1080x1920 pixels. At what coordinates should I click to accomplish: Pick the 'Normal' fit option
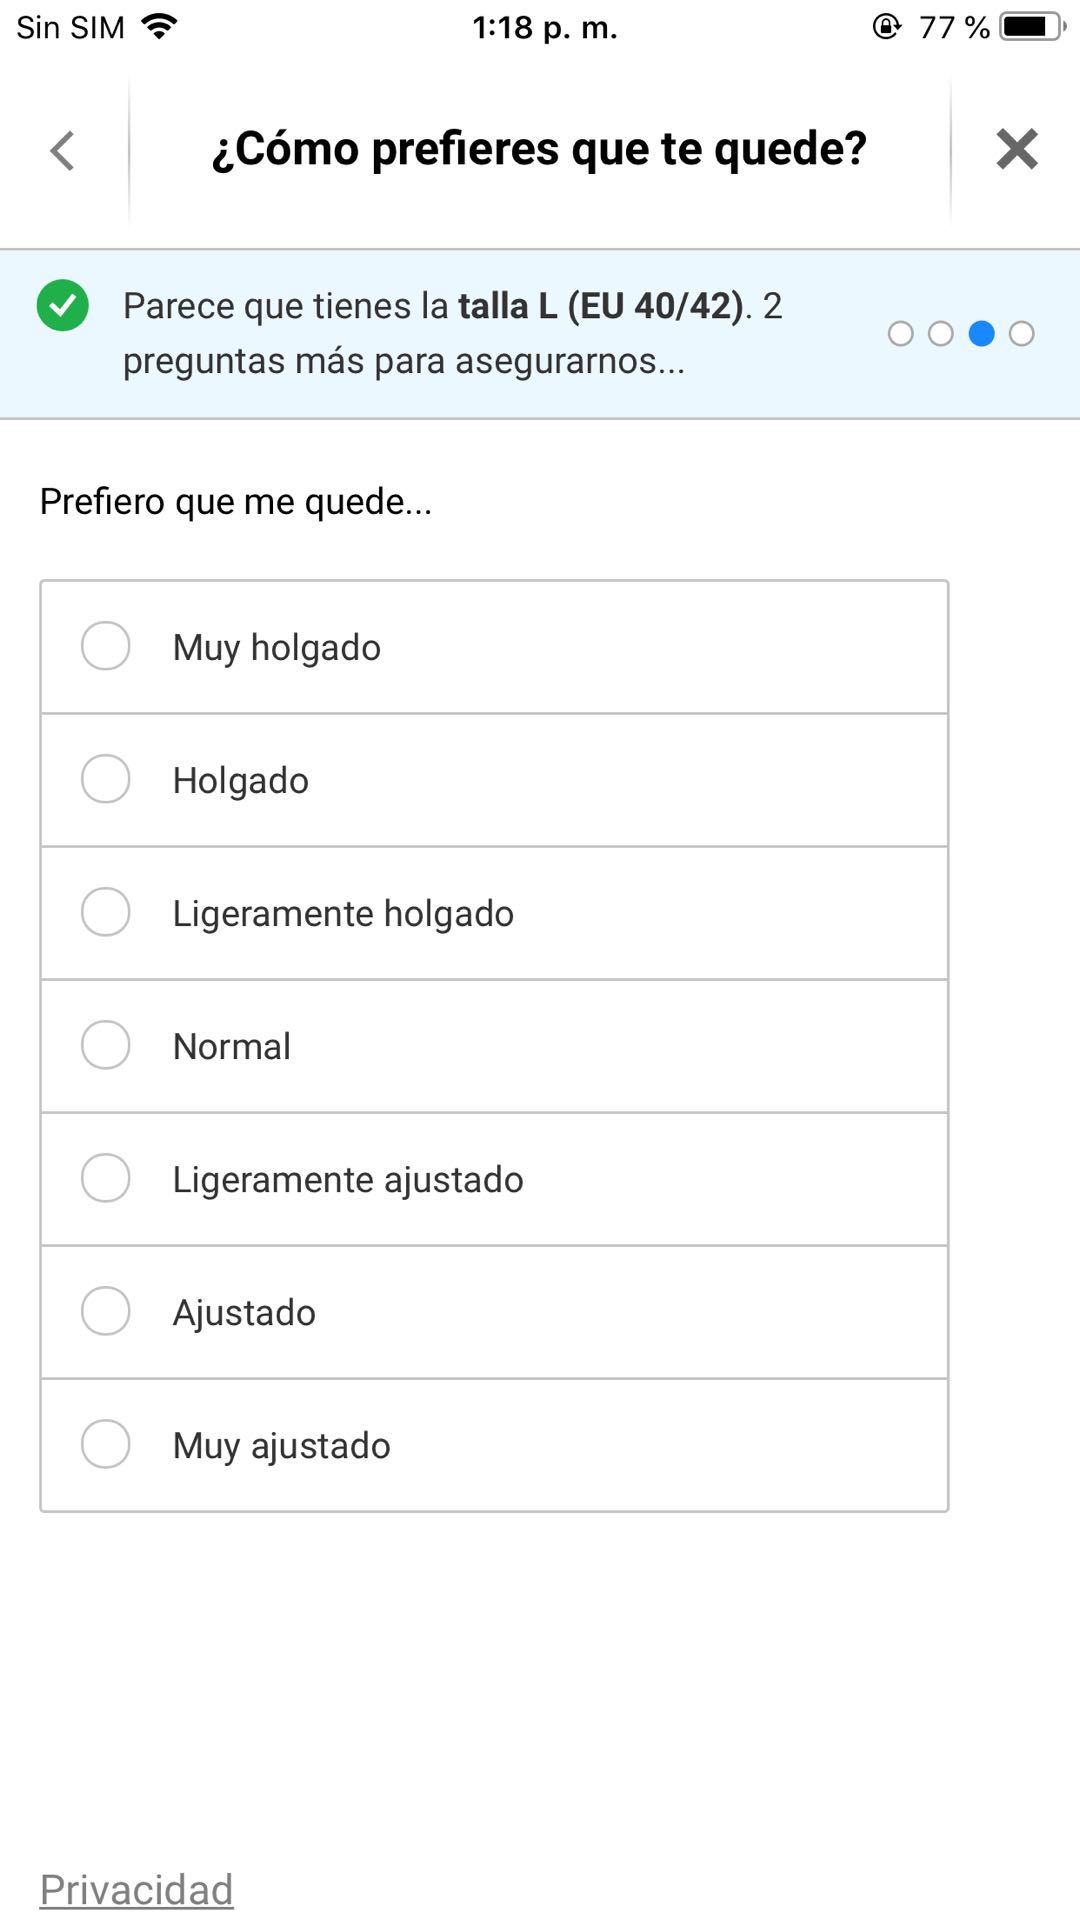pyautogui.click(x=106, y=1045)
